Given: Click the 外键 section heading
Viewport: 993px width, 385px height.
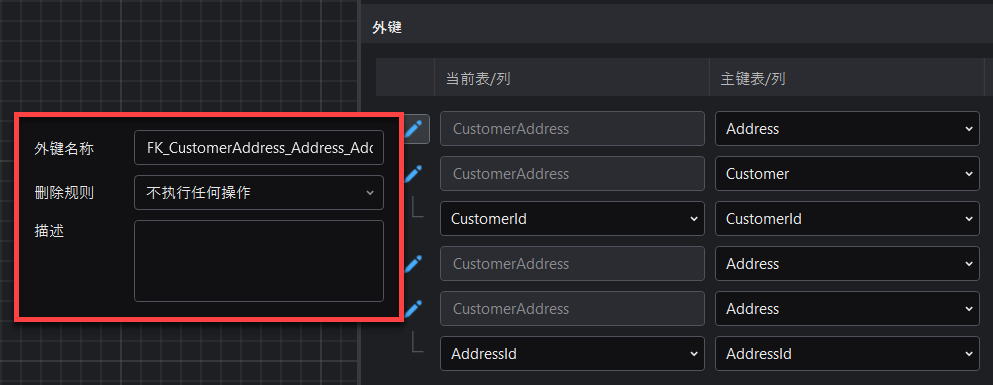Looking at the screenshot, I should [387, 27].
